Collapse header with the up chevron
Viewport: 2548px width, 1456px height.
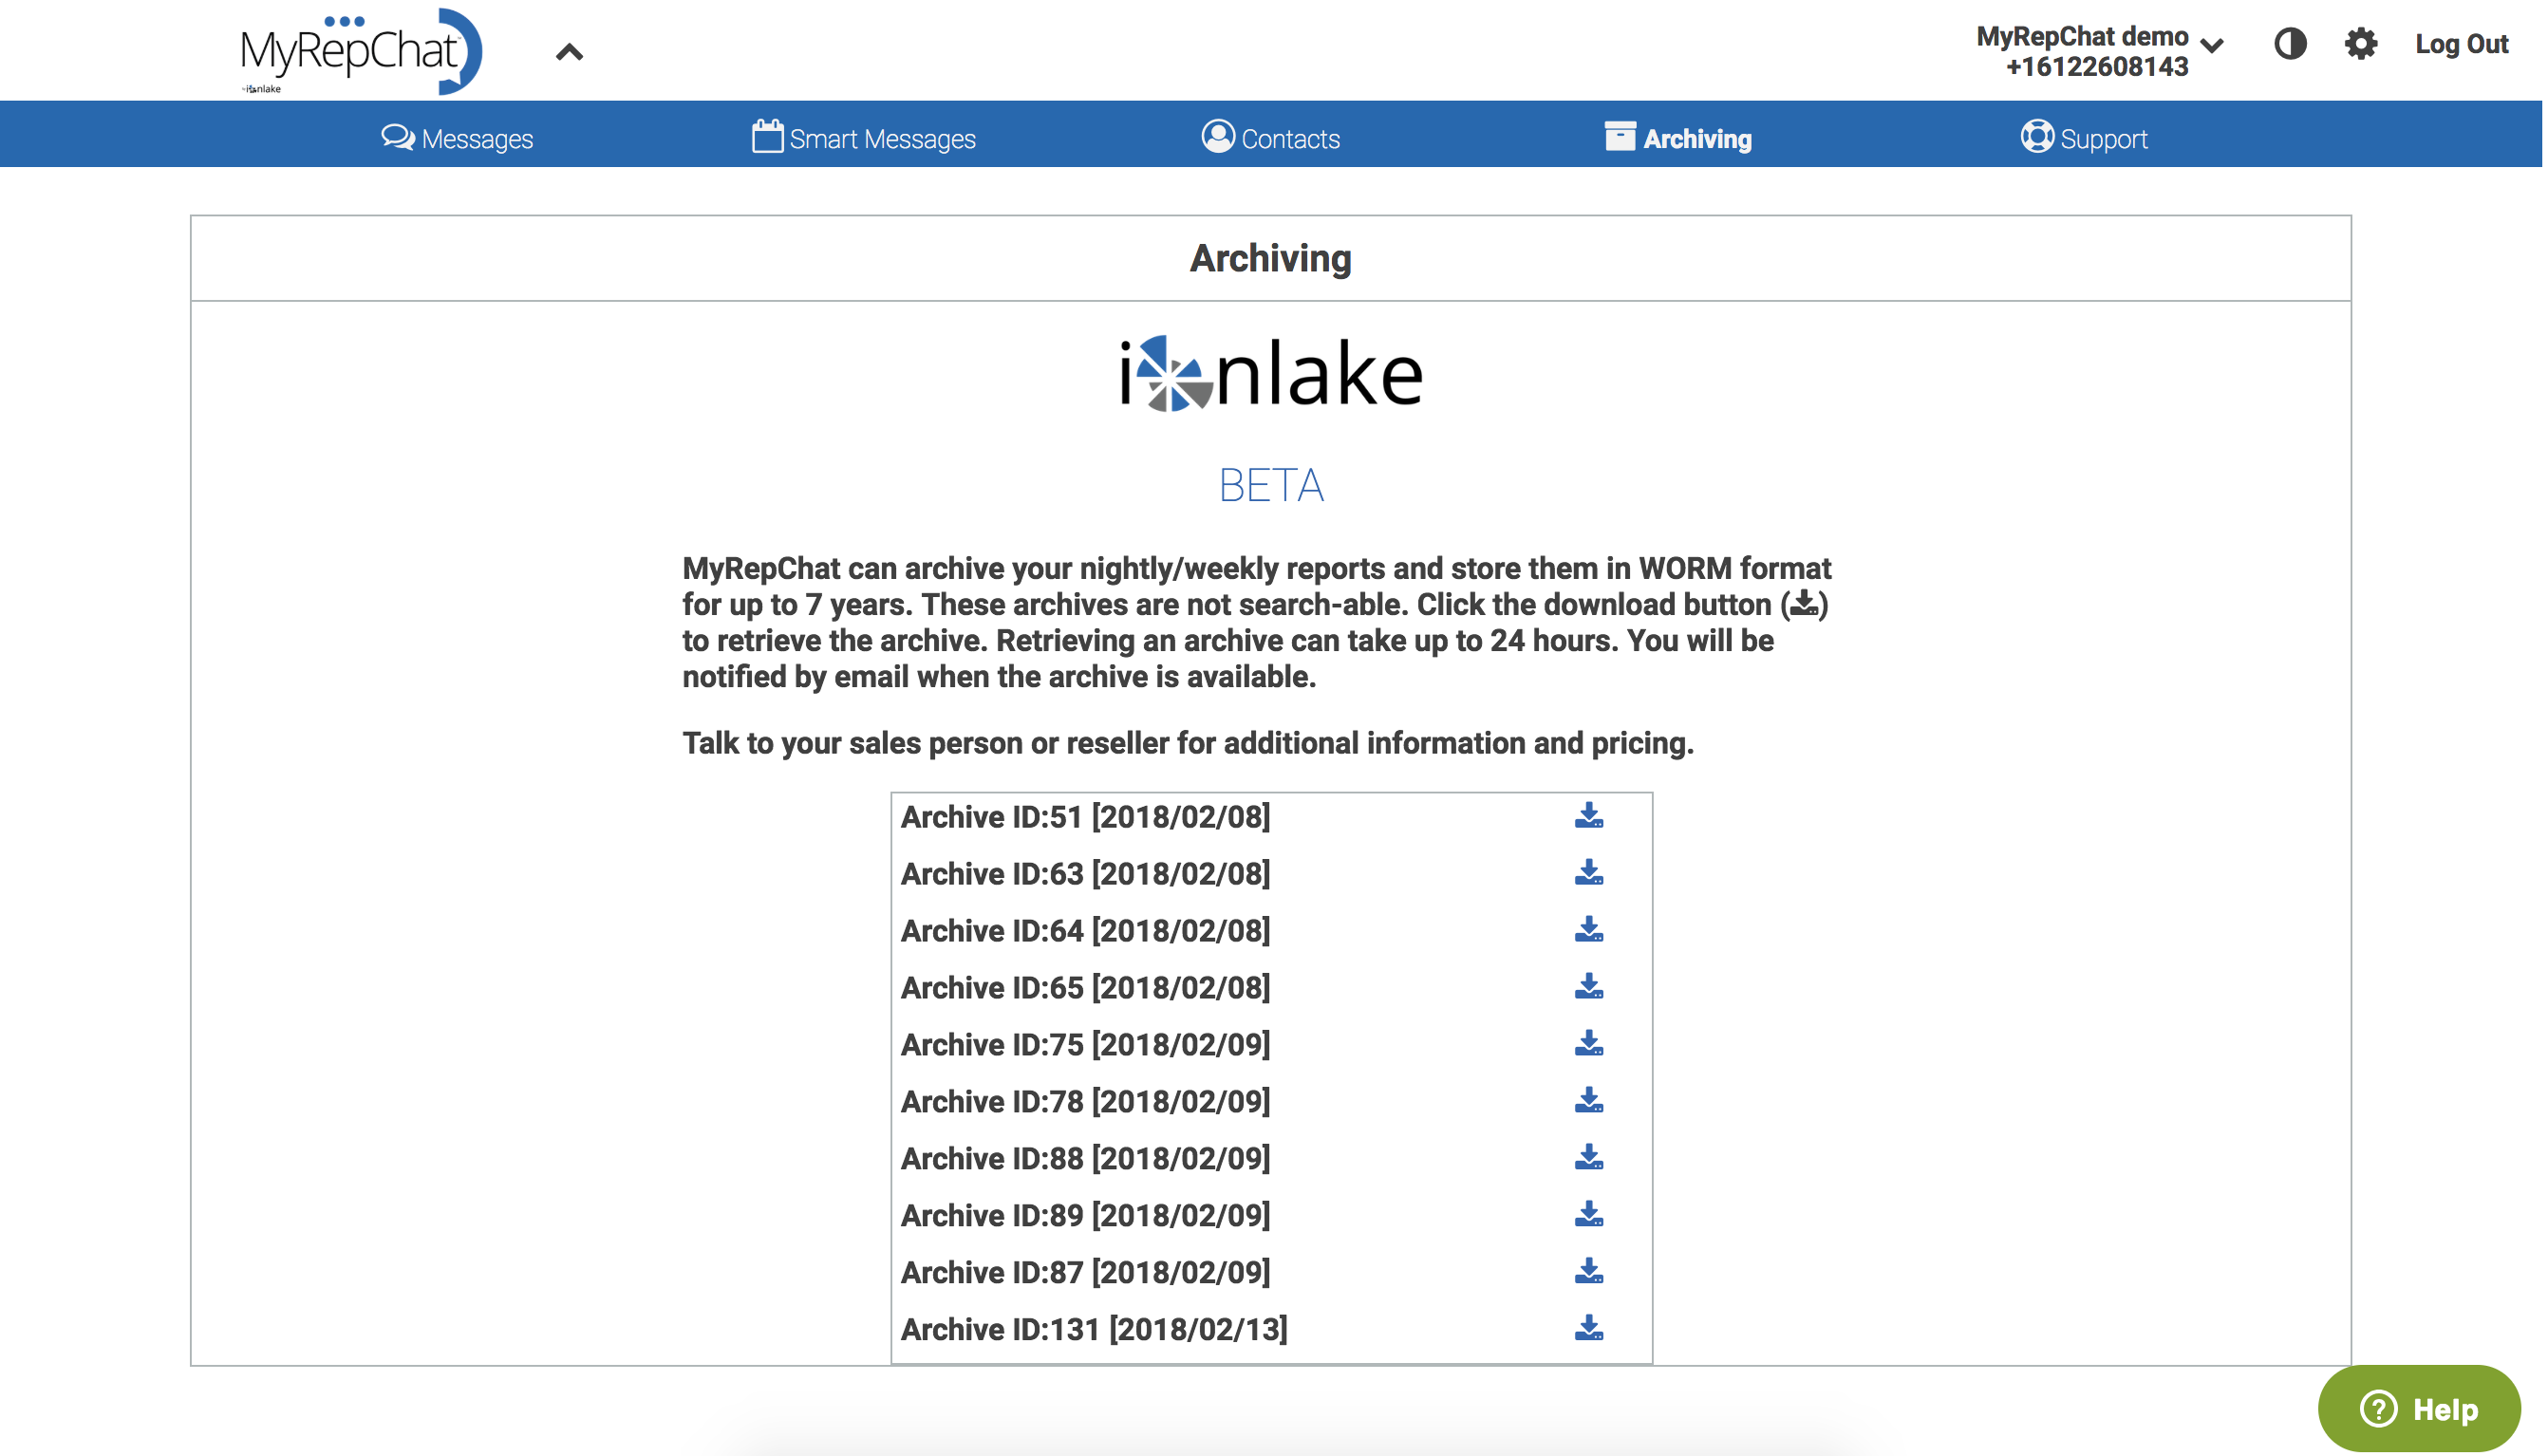[x=570, y=52]
